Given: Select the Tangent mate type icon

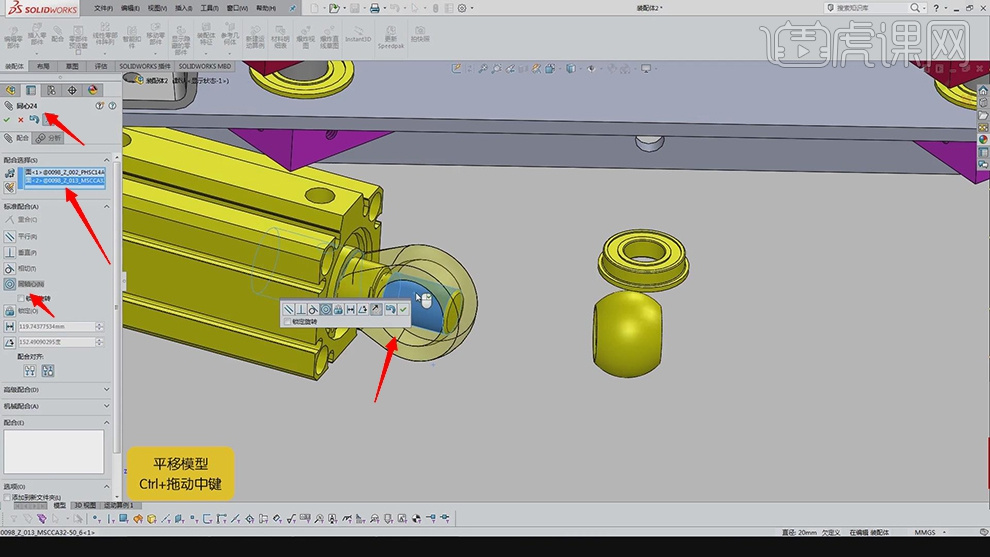Looking at the screenshot, I should 10,268.
